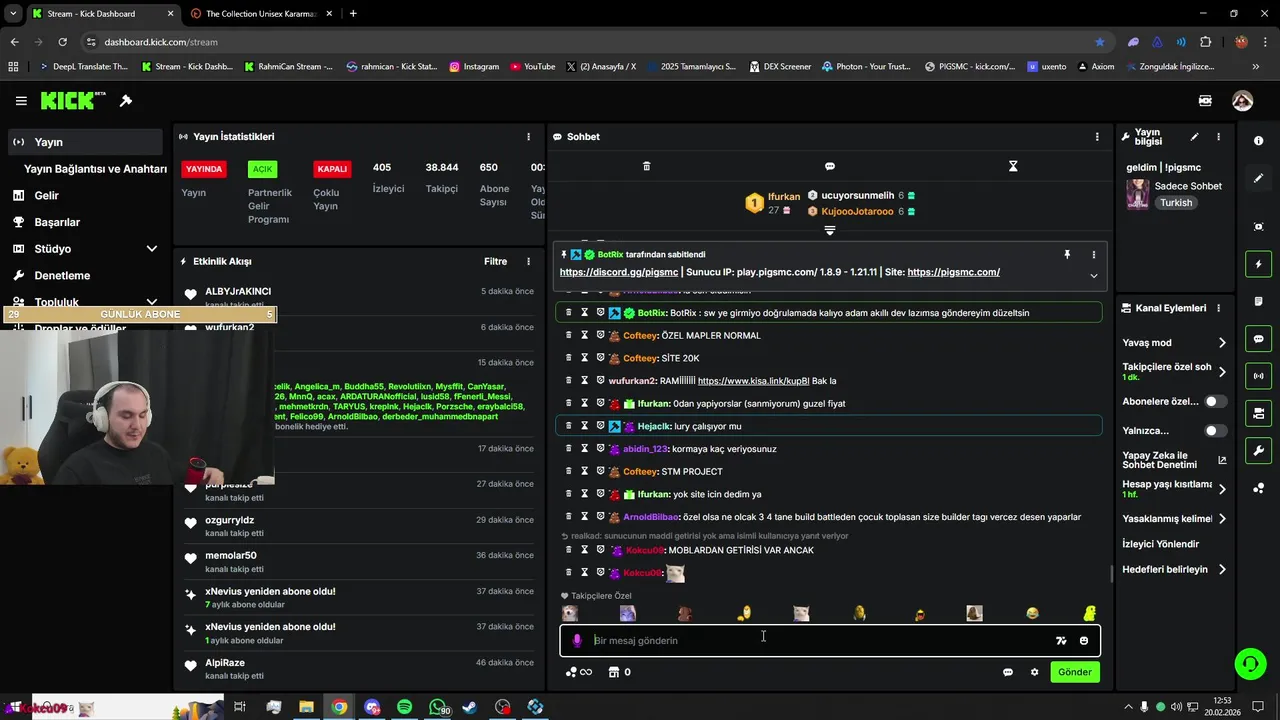This screenshot has height=720, width=1280.
Task: Select the yellow duck emote
Action: 1090,613
